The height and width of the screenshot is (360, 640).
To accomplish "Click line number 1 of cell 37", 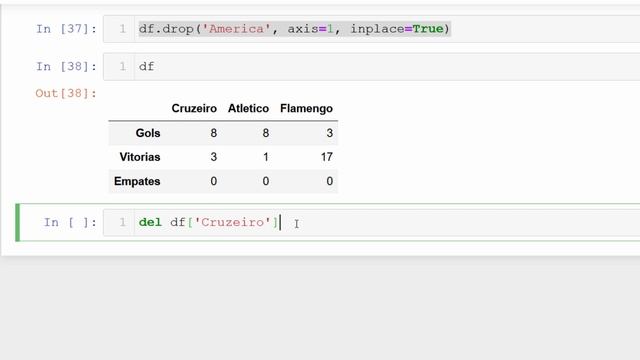I will [x=122, y=29].
